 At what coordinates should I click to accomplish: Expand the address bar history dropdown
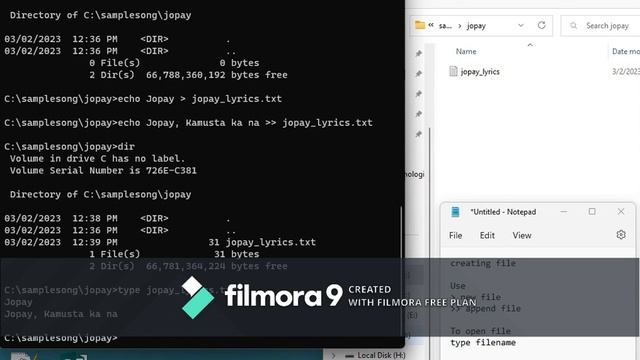[x=521, y=25]
